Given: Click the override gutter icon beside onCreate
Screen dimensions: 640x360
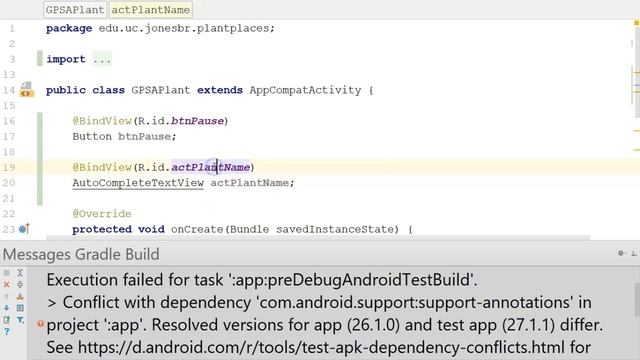Looking at the screenshot, I should (24, 229).
